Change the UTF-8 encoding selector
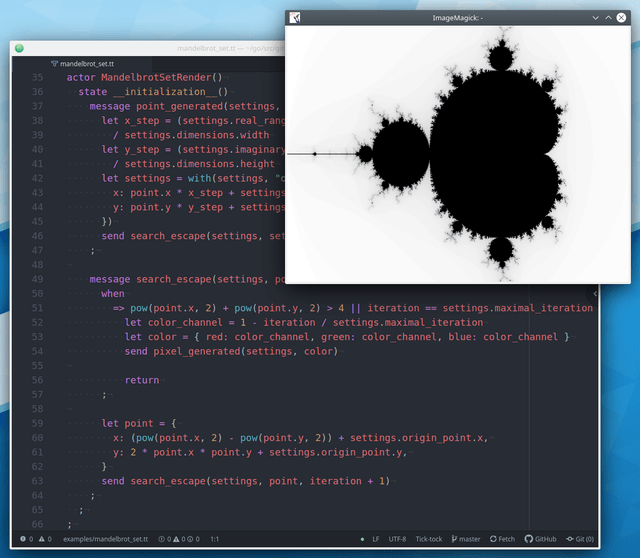 coord(397,539)
